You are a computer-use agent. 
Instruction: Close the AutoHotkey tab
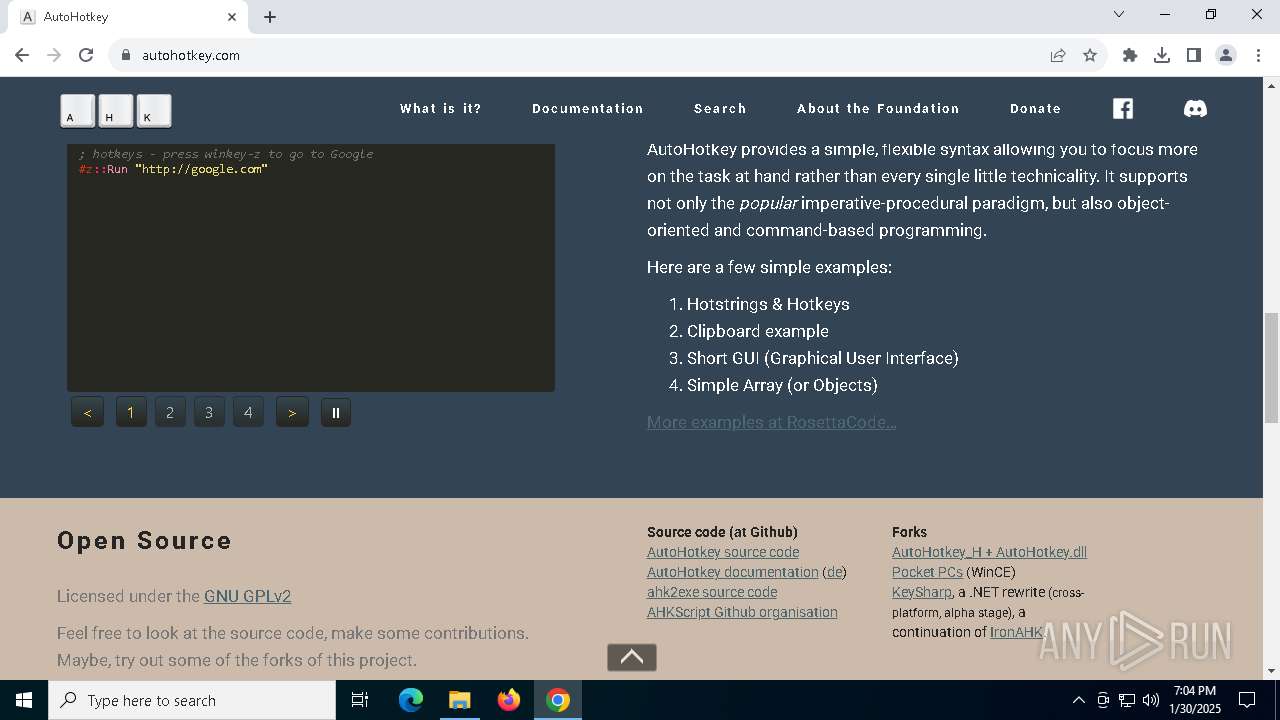[232, 17]
